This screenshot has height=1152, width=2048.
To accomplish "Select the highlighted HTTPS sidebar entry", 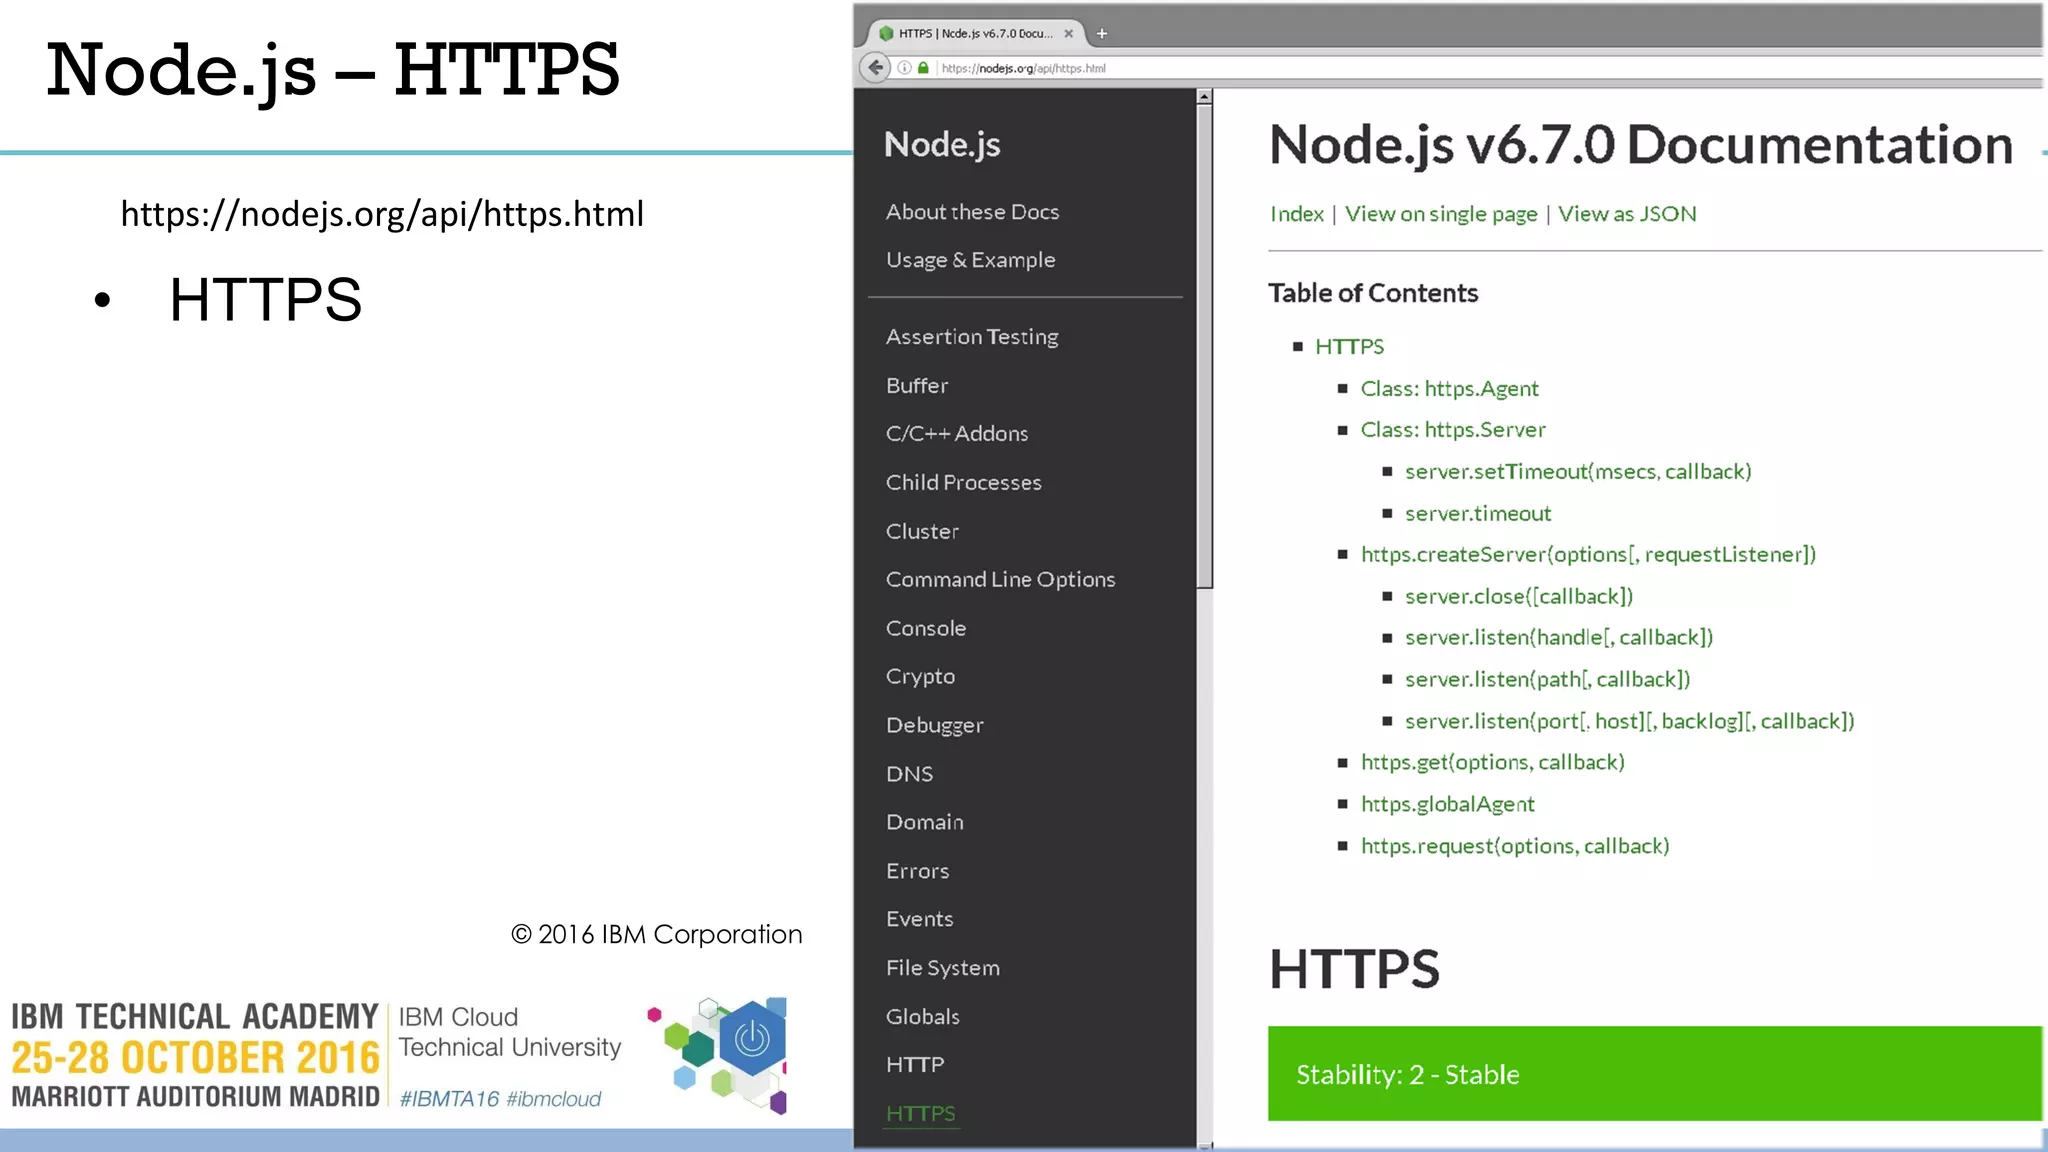I will 920,1113.
